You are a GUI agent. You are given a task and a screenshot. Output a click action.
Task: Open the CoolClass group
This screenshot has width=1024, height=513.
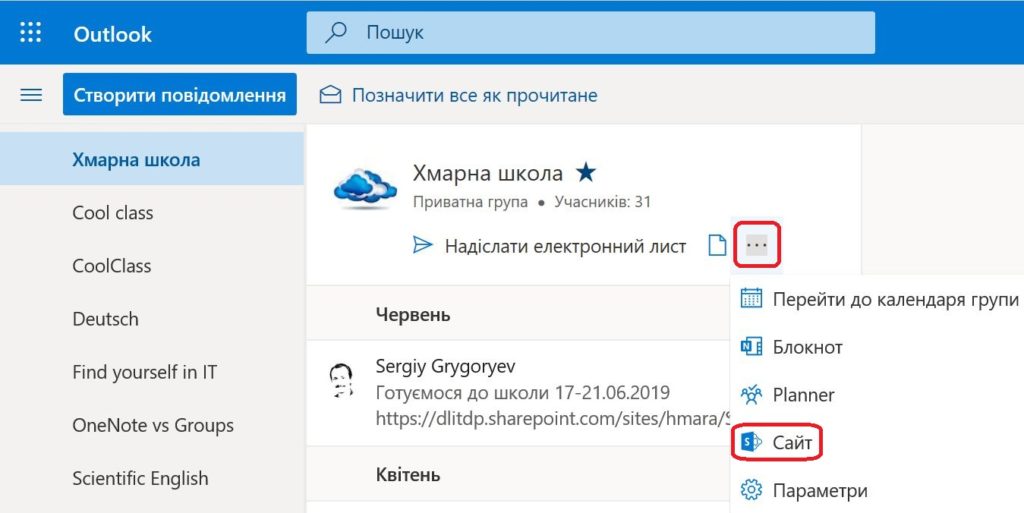coord(152,266)
